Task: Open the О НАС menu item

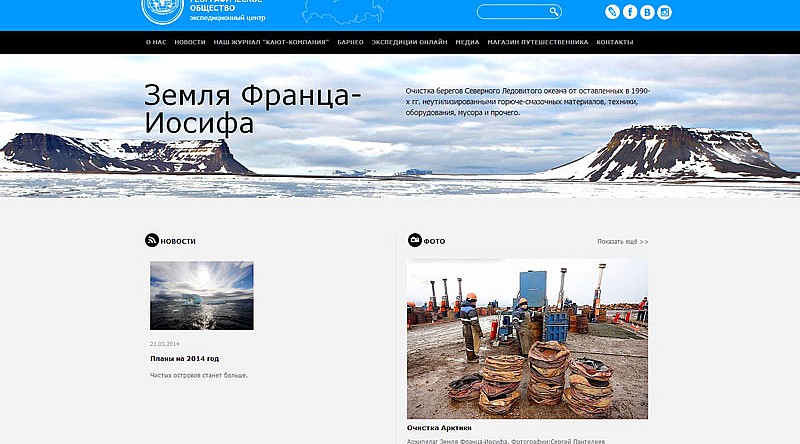Action: 156,42
